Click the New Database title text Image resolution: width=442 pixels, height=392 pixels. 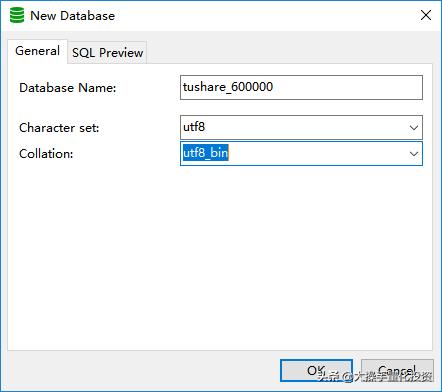(x=72, y=16)
